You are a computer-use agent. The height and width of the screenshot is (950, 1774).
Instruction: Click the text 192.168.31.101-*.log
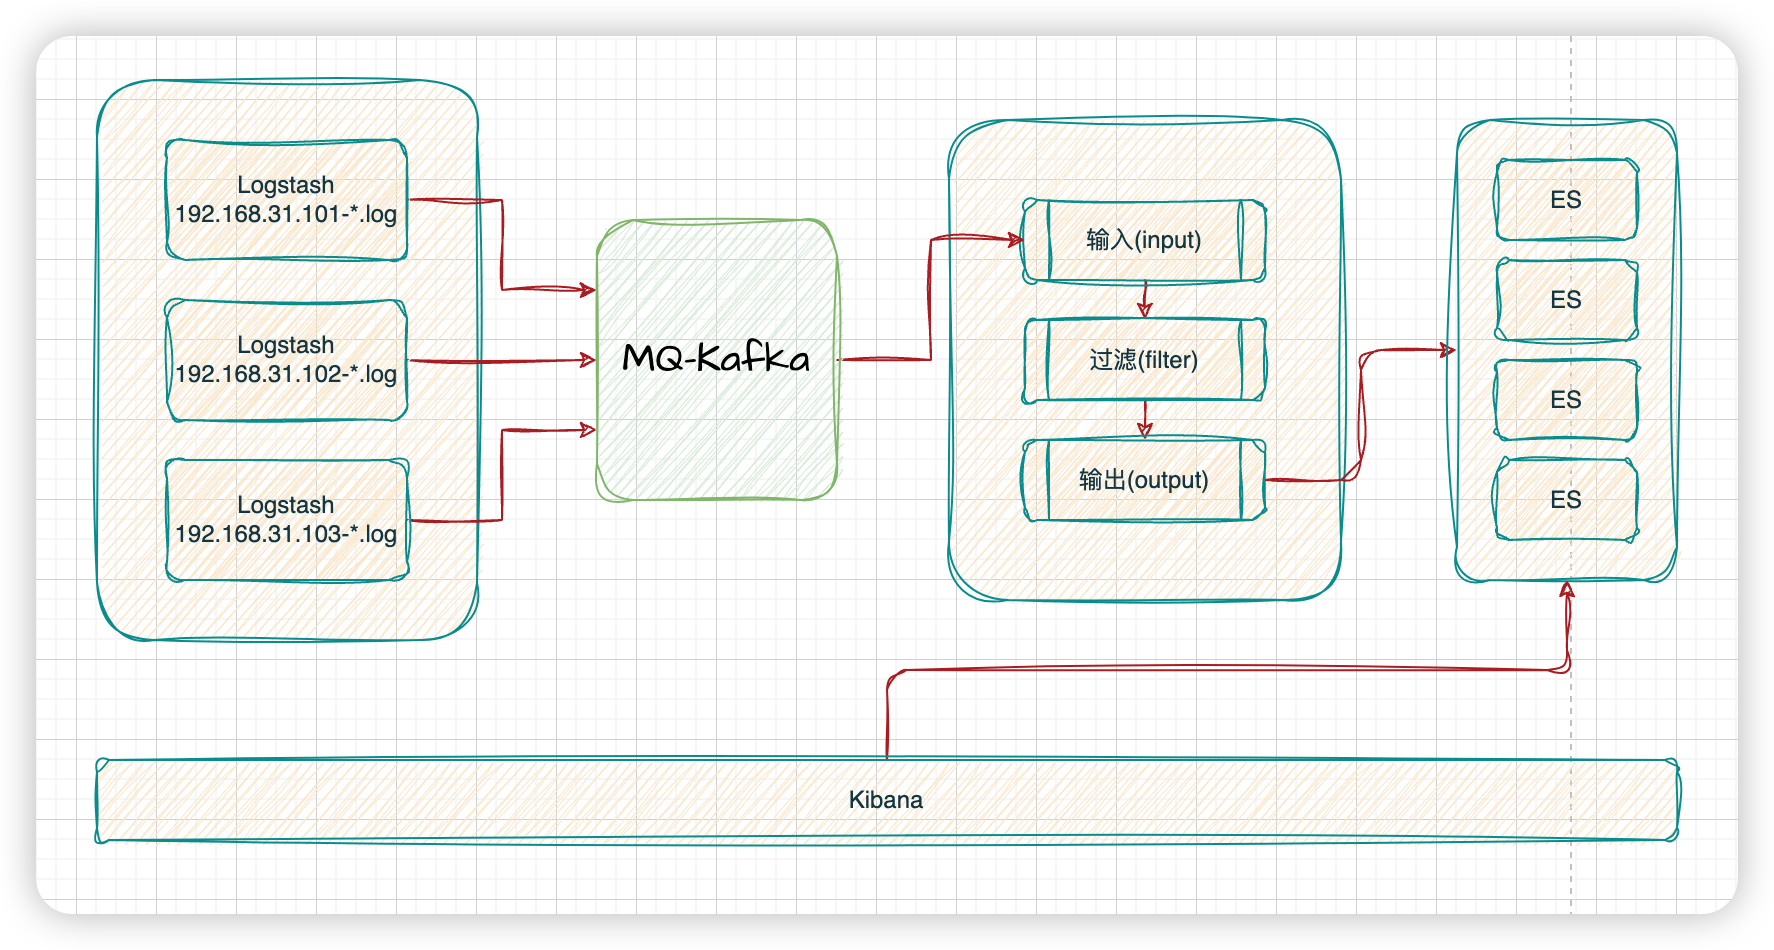tap(286, 214)
